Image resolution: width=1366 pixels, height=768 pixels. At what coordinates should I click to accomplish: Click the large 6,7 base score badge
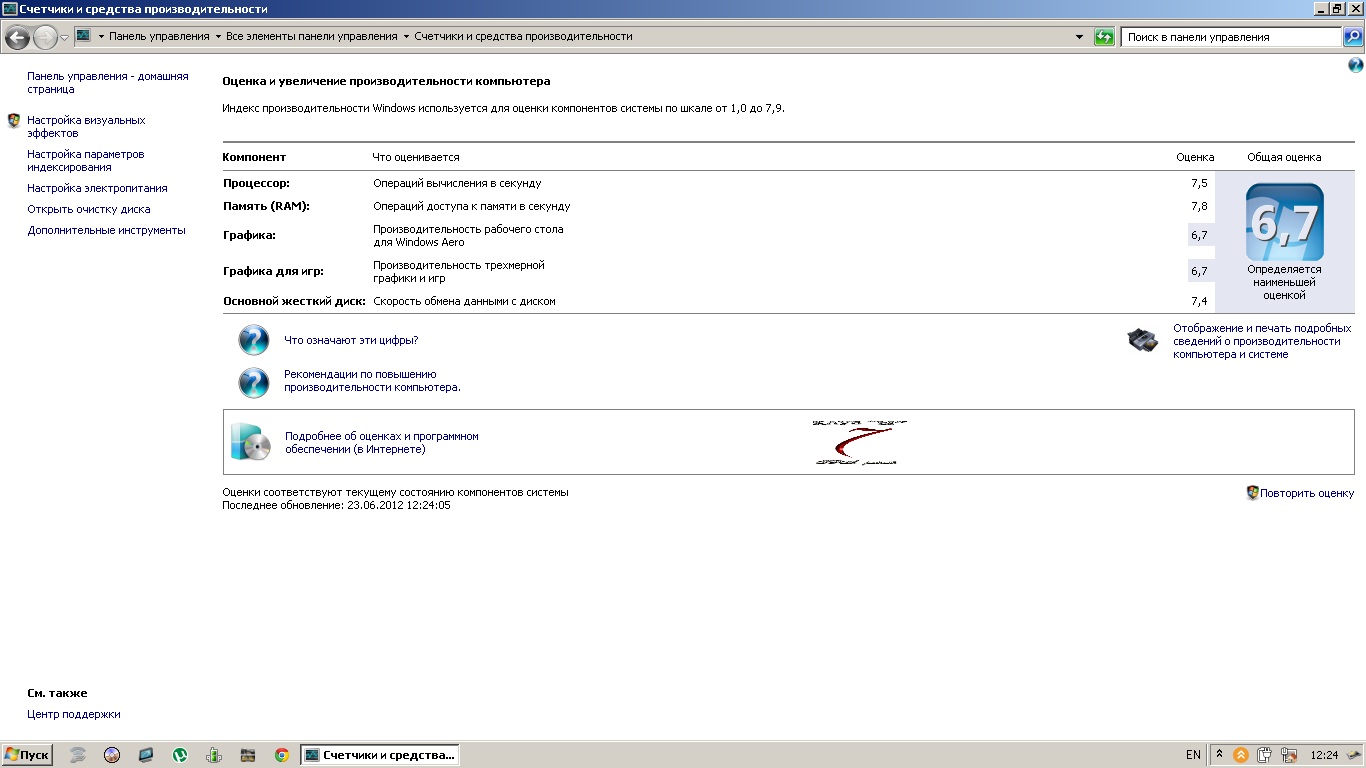[x=1284, y=222]
